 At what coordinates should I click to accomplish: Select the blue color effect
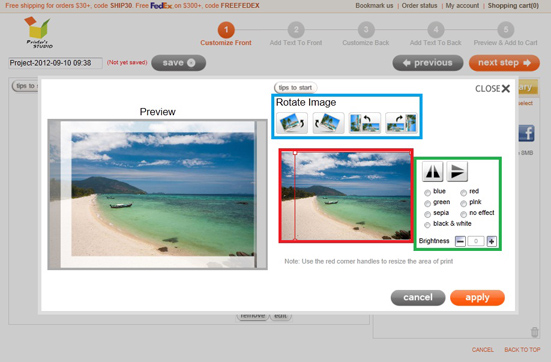click(427, 193)
